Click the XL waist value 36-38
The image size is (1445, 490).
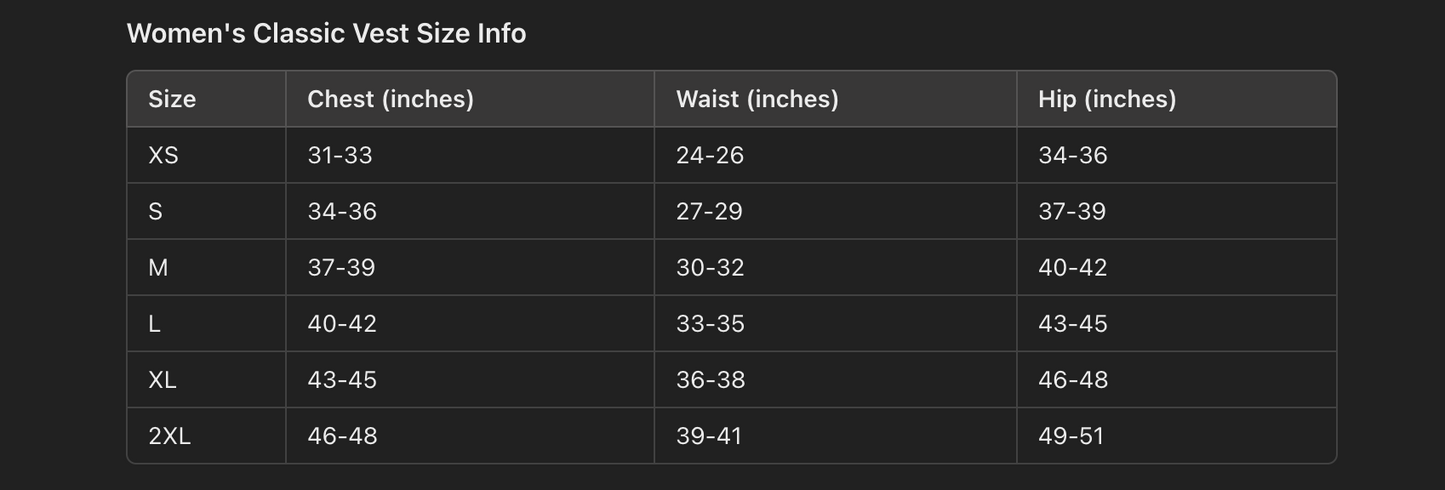[x=710, y=379]
